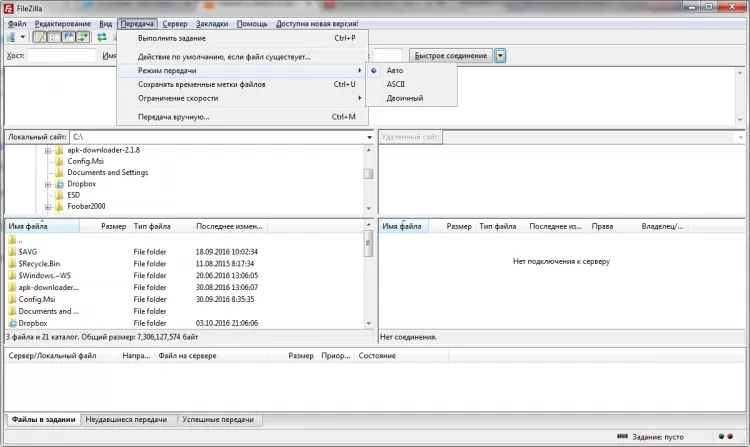Select the apk-downloader... row in file list

coord(184,287)
